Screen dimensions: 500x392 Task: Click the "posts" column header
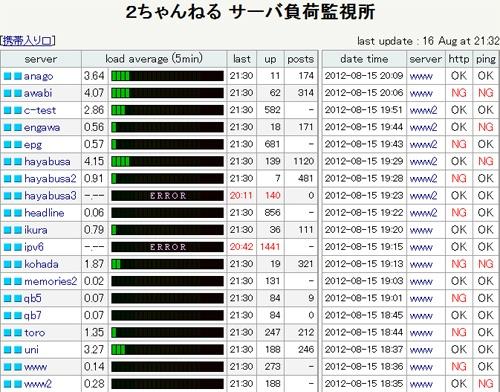pos(301,59)
